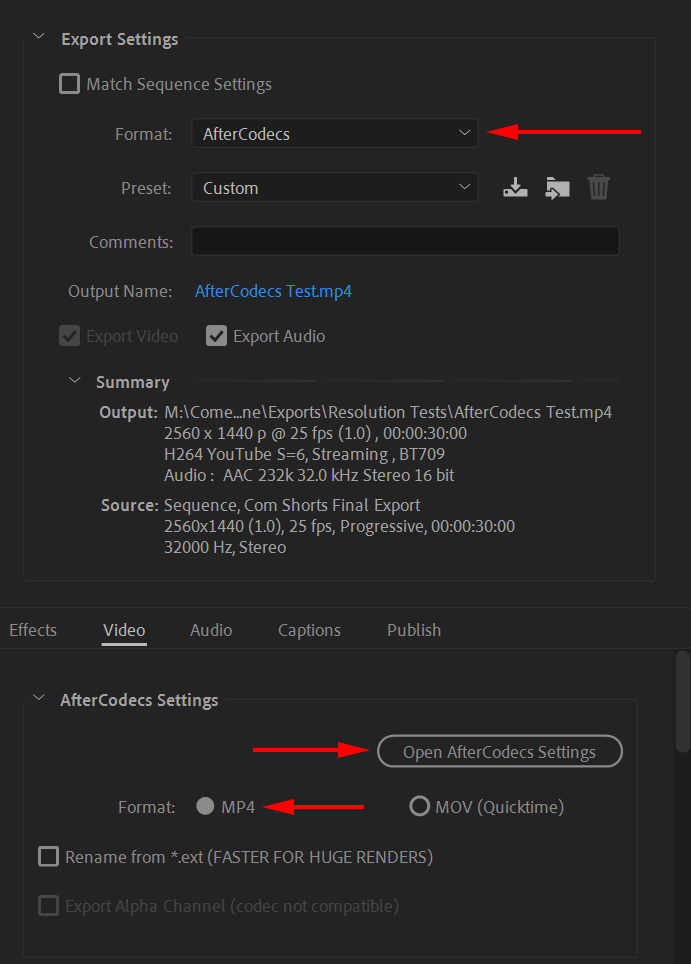Switch to the Effects tab
This screenshot has width=691, height=964.
pos(32,630)
